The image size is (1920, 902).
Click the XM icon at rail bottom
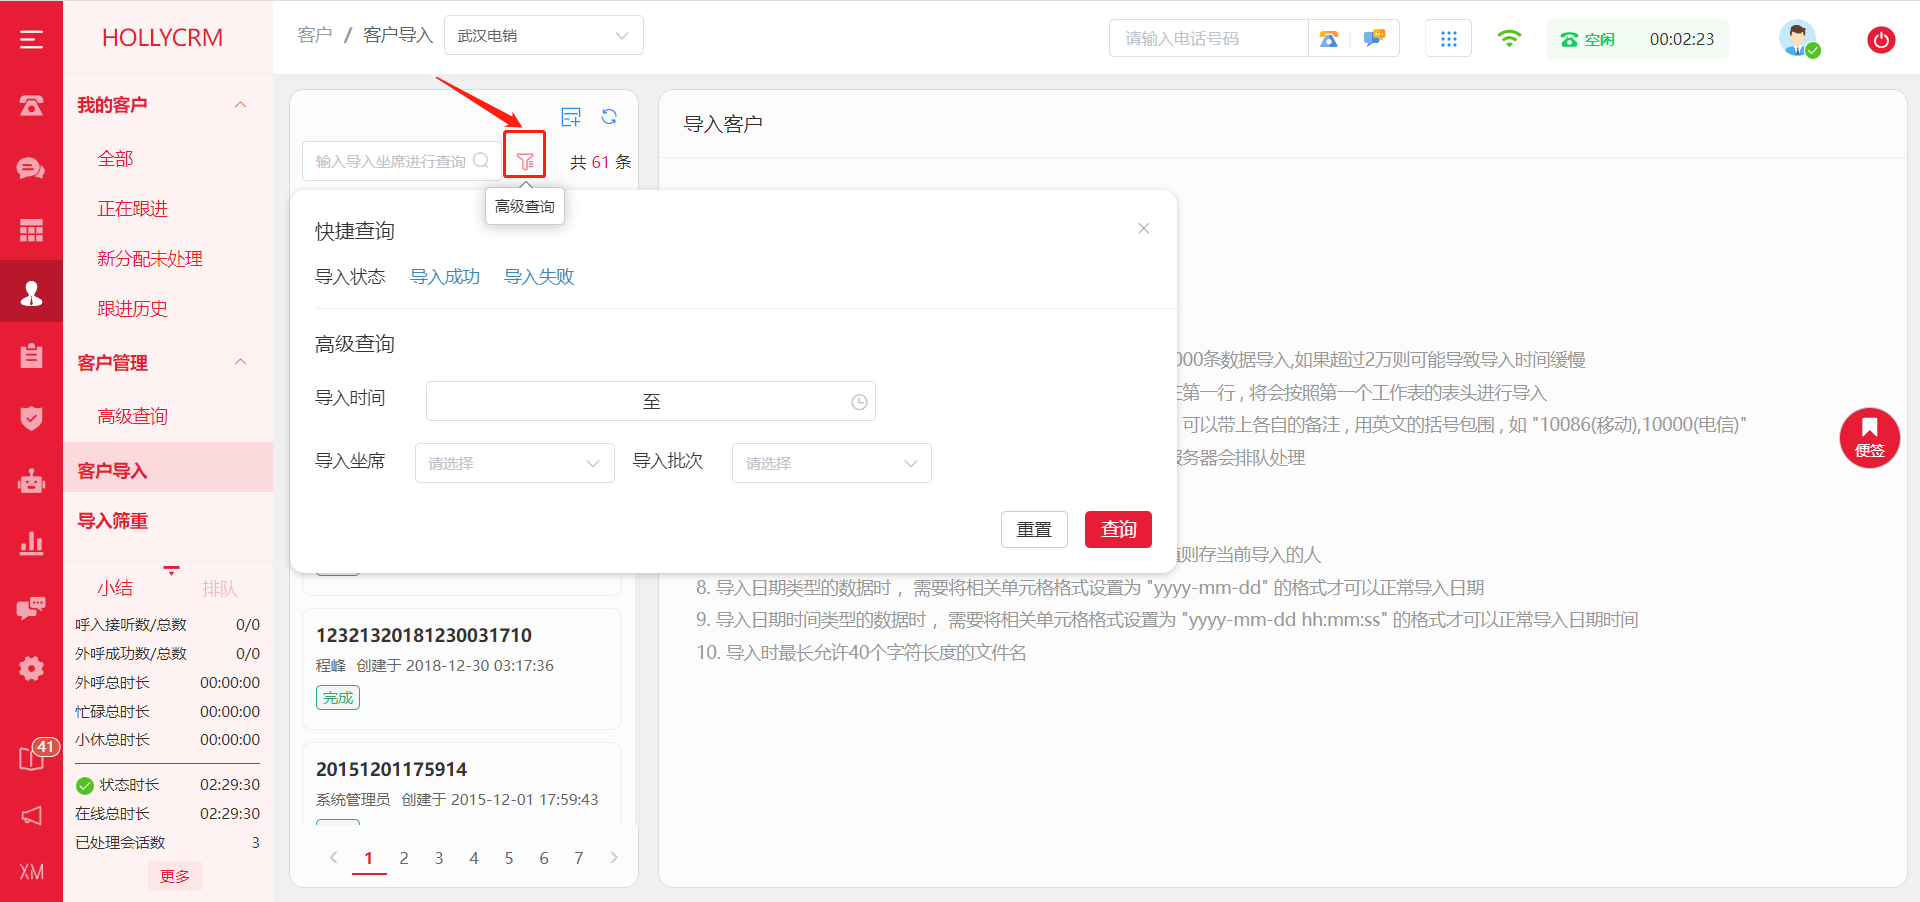(x=31, y=872)
